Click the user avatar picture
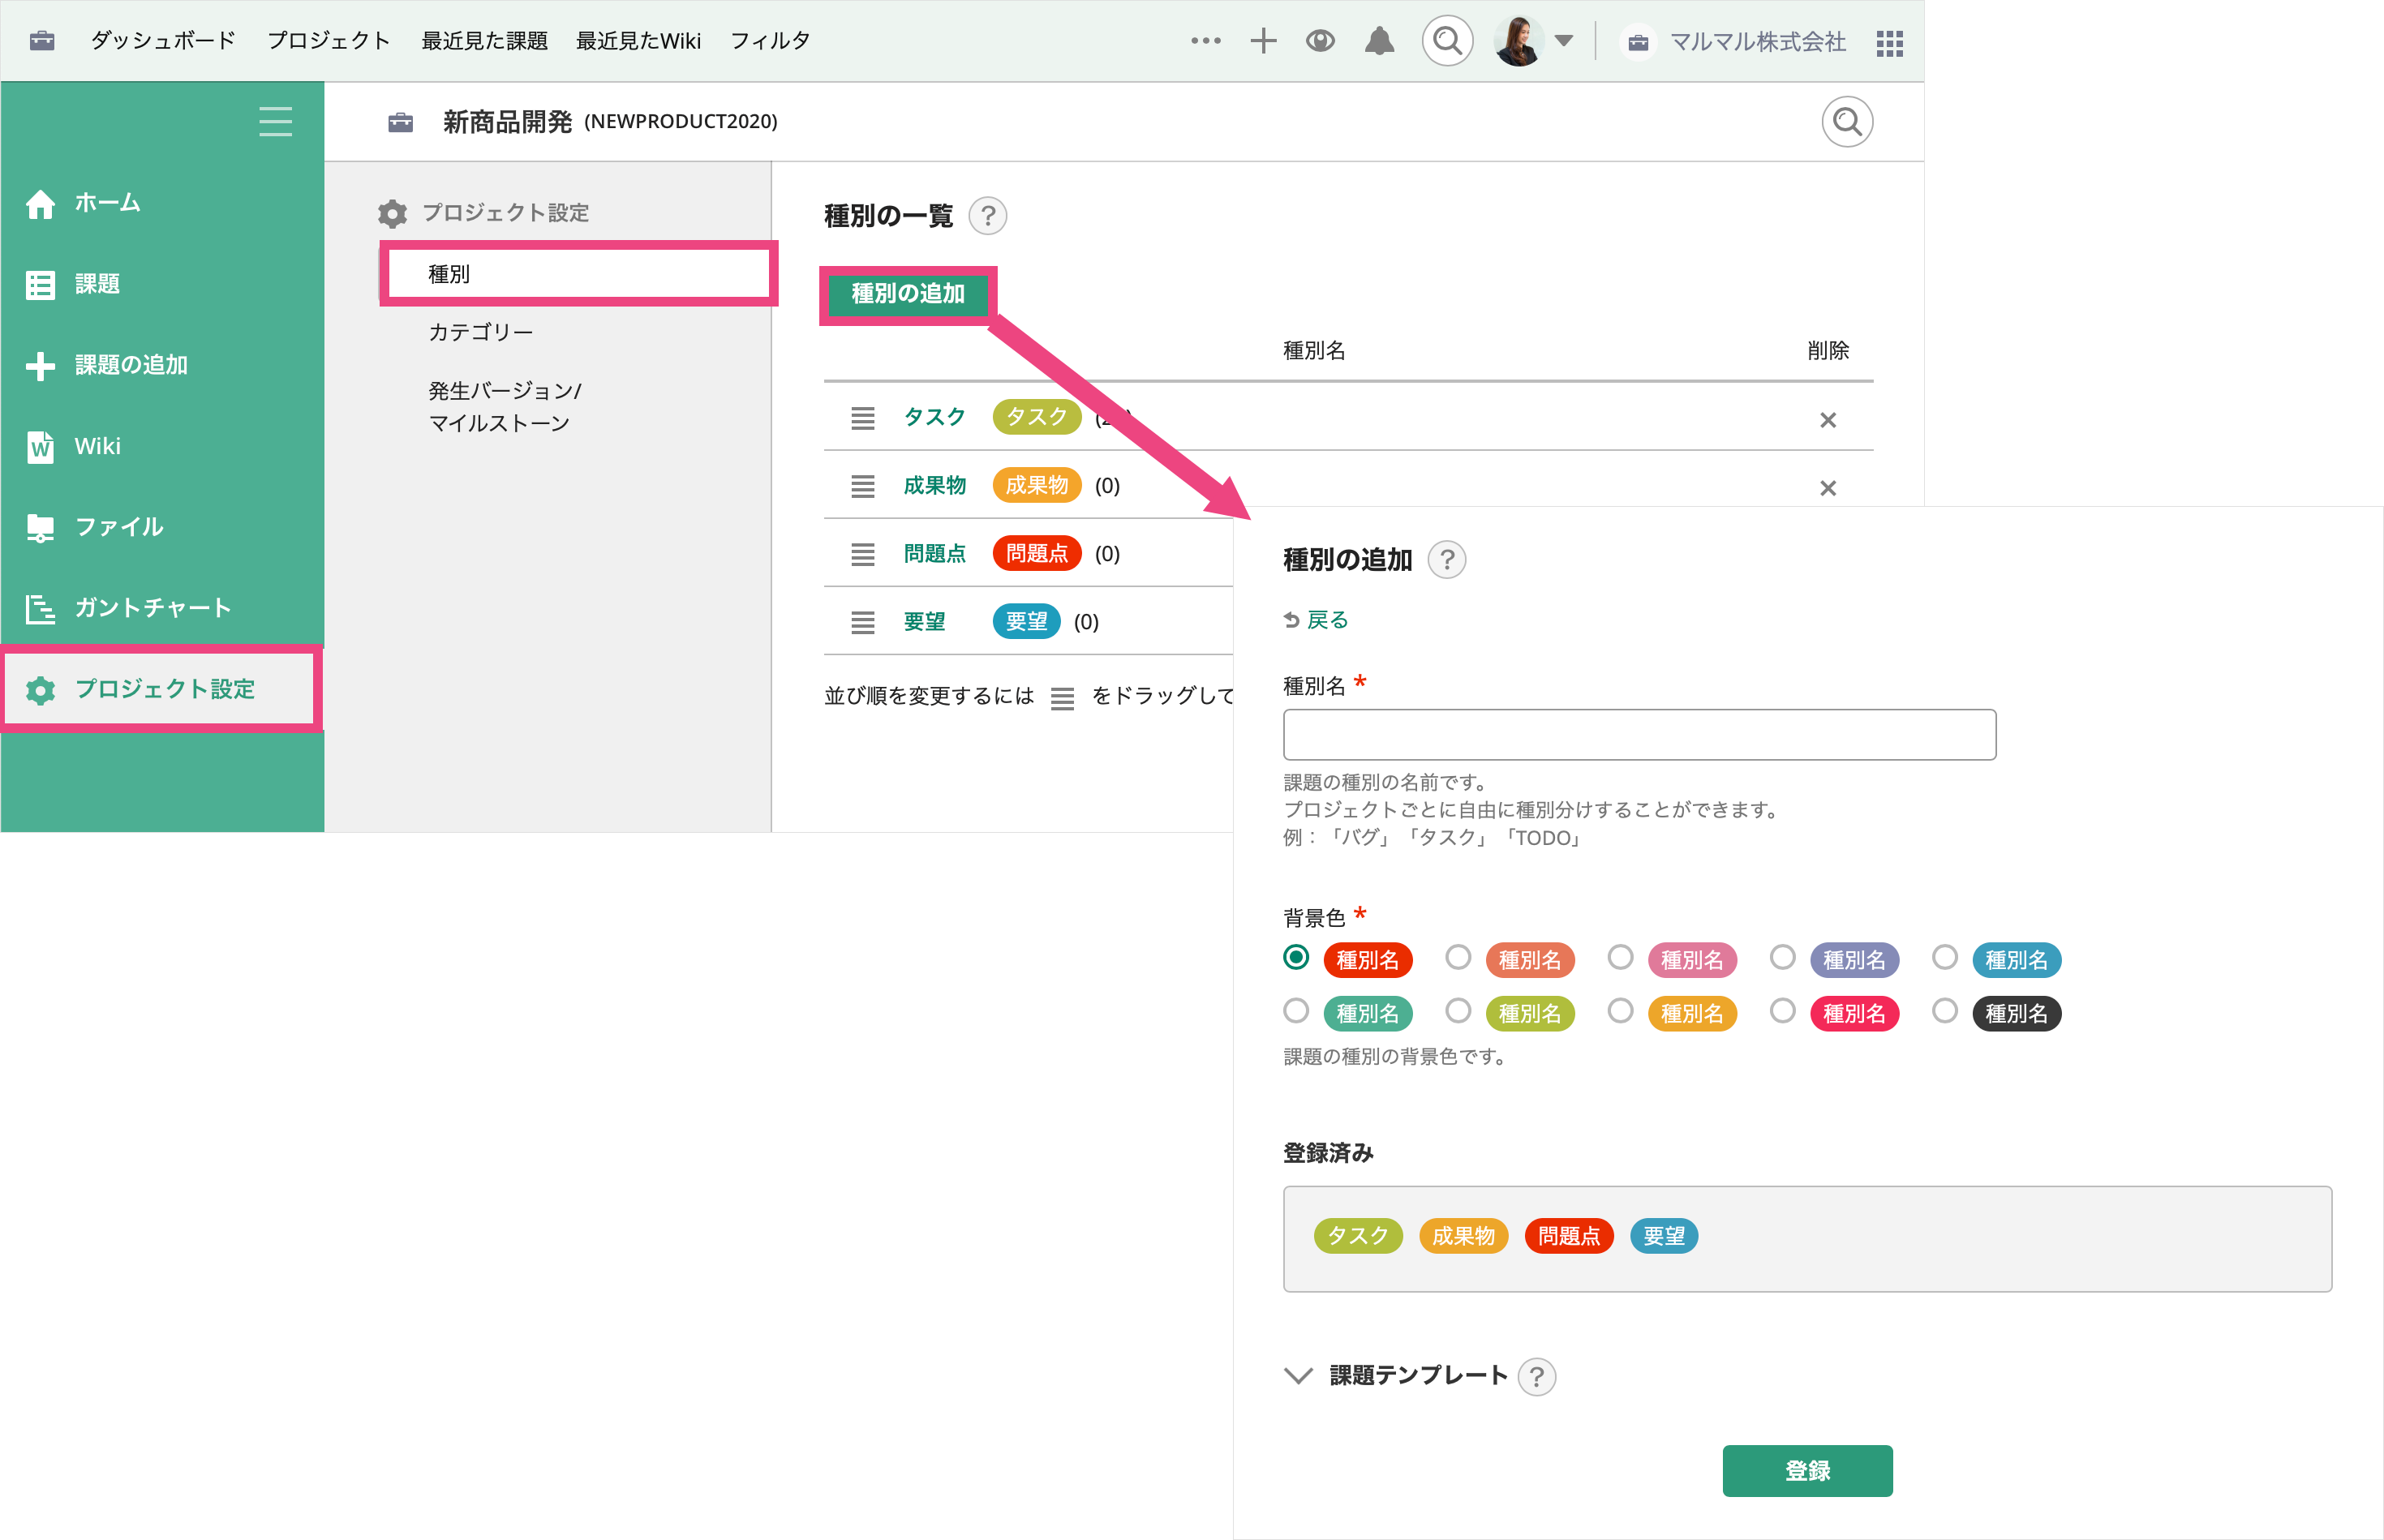The width and height of the screenshot is (2384, 1540). [x=1518, y=41]
